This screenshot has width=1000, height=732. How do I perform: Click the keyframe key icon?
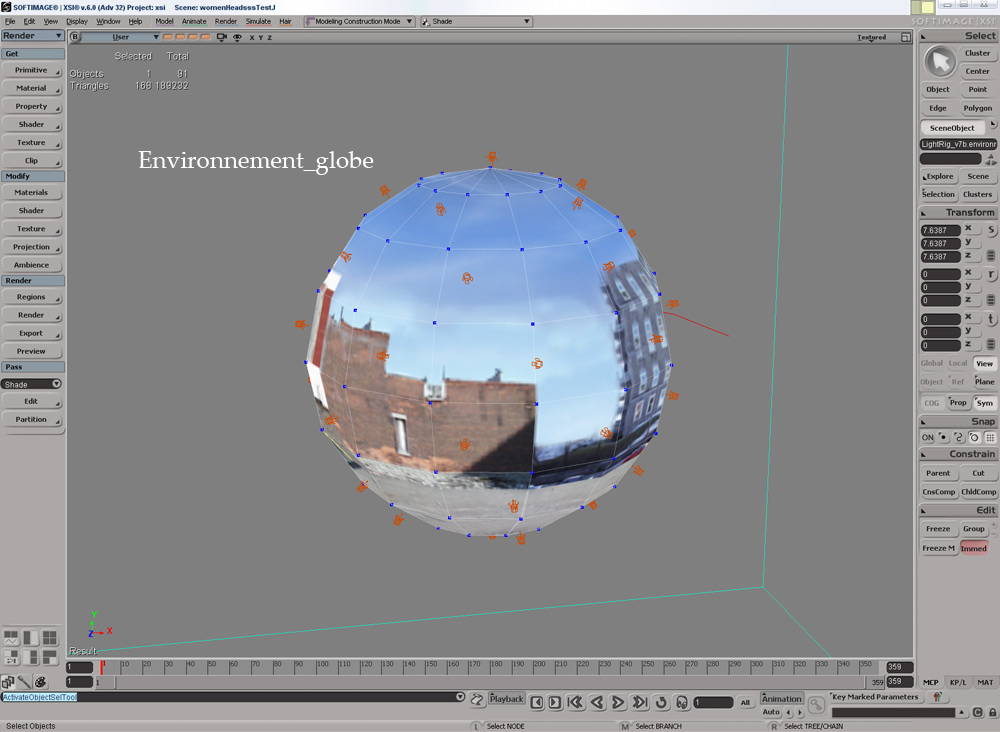(816, 705)
